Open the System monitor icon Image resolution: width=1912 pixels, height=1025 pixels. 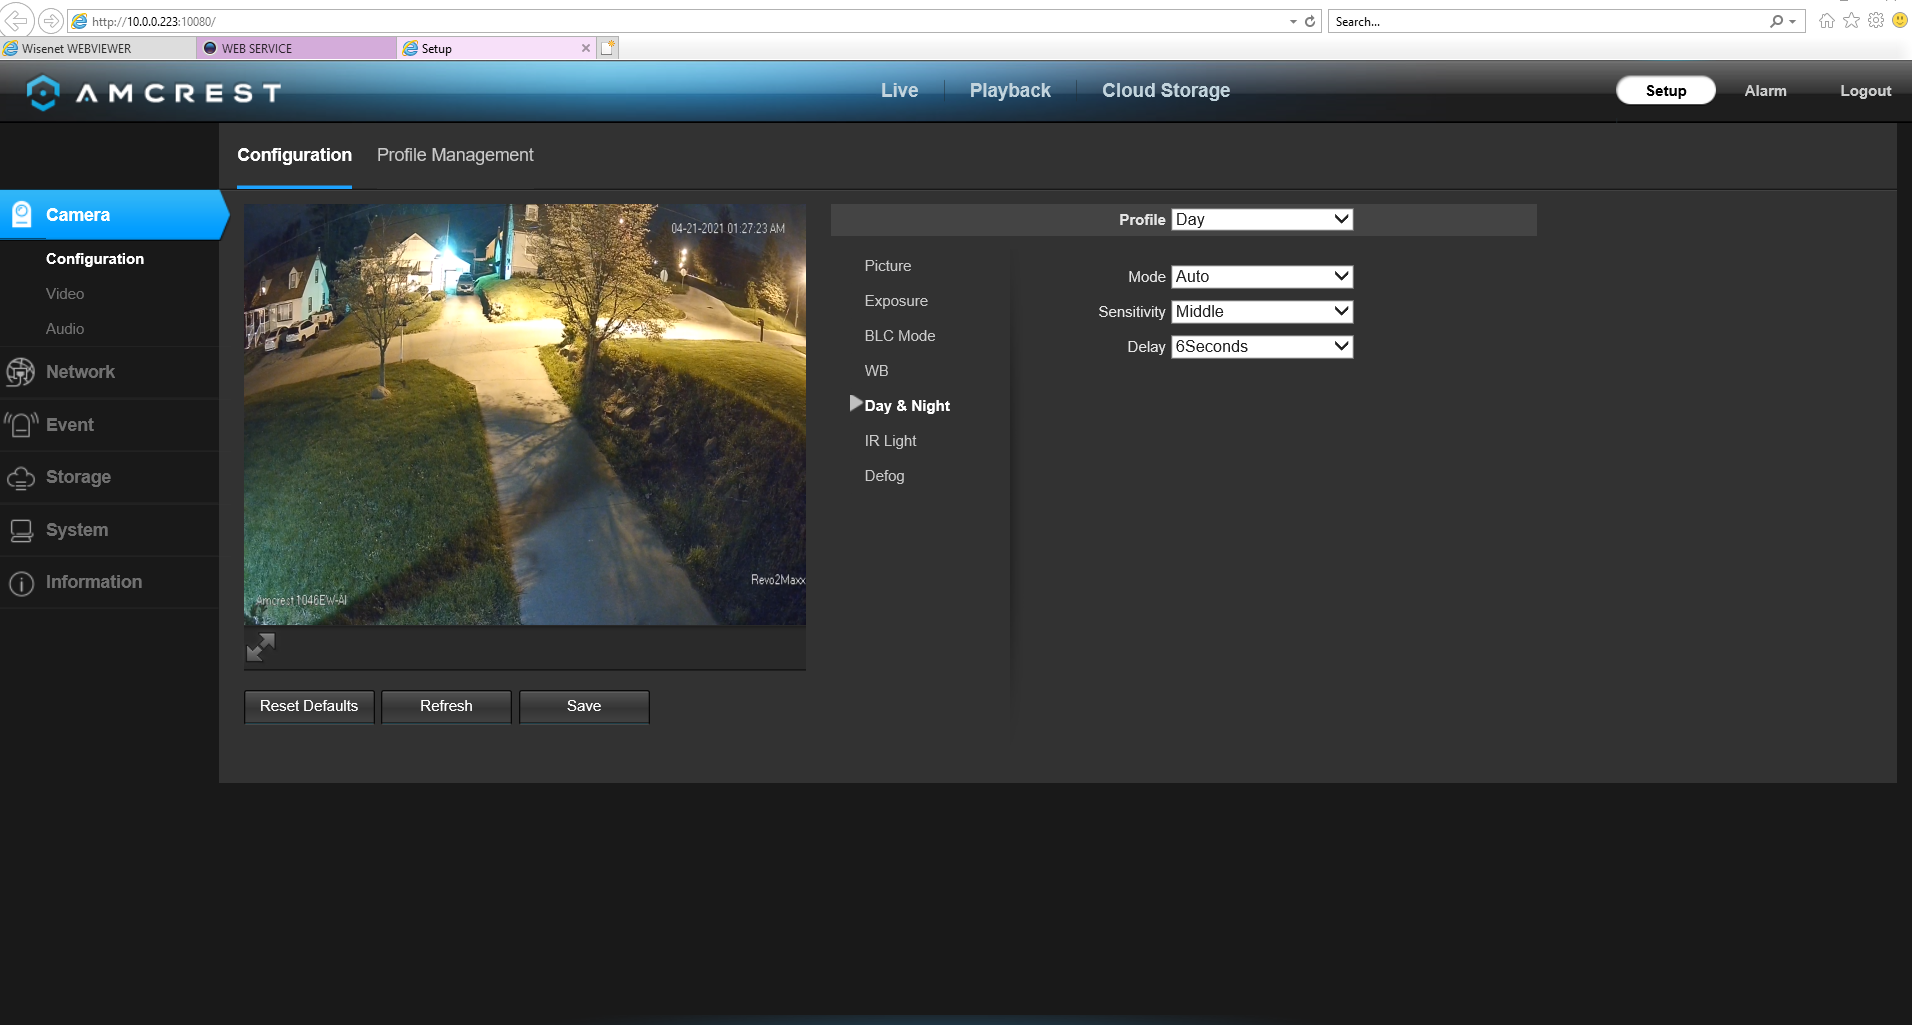tap(21, 530)
